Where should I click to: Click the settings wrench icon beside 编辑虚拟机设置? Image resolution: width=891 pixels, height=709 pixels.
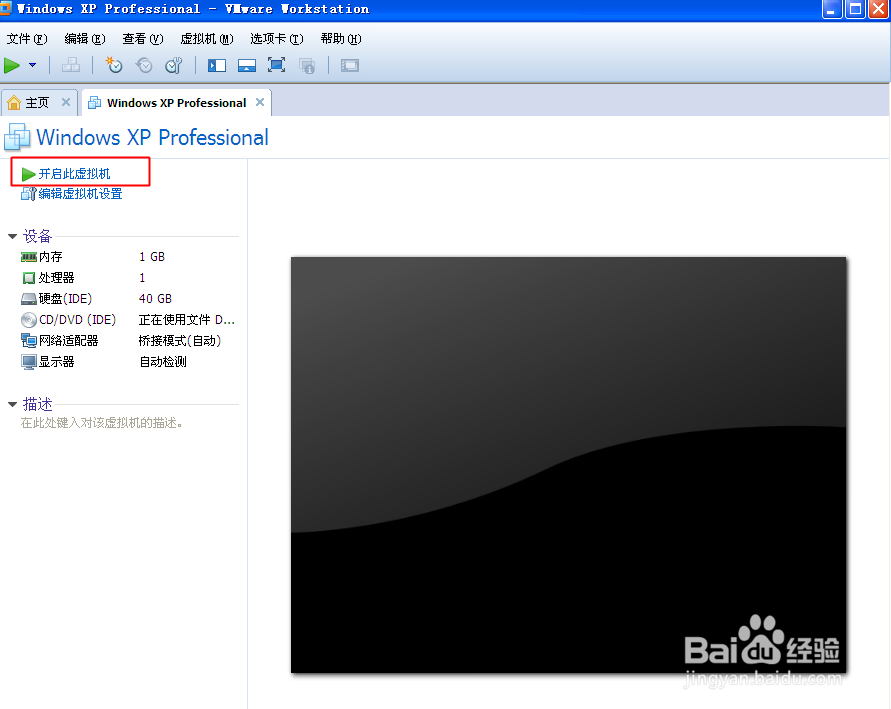tap(28, 194)
